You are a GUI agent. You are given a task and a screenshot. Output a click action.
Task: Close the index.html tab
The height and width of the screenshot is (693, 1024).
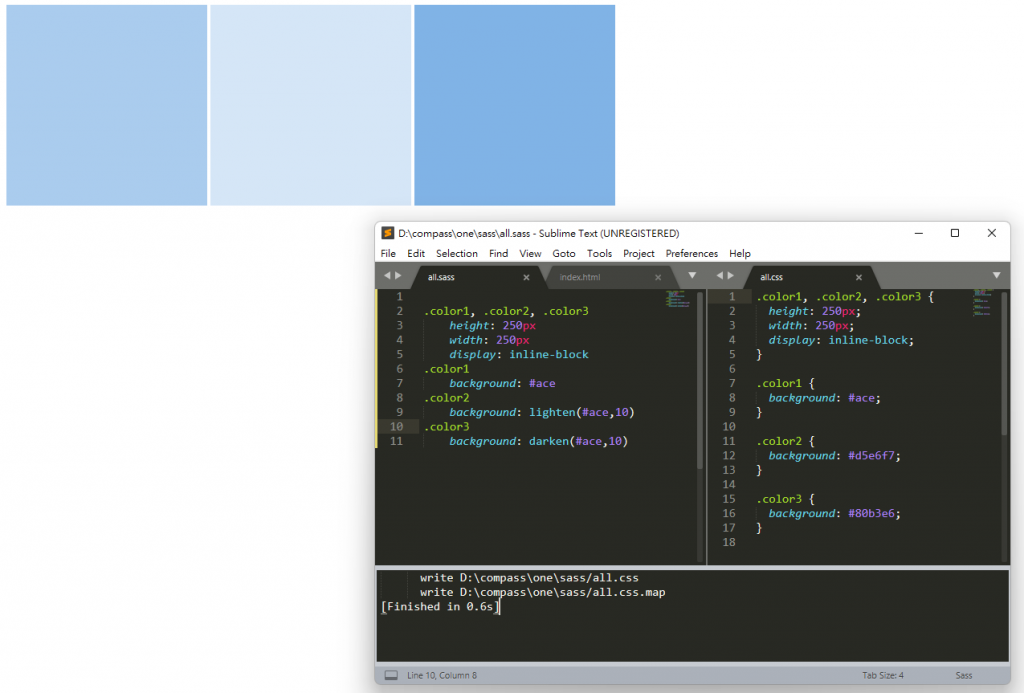point(658,278)
